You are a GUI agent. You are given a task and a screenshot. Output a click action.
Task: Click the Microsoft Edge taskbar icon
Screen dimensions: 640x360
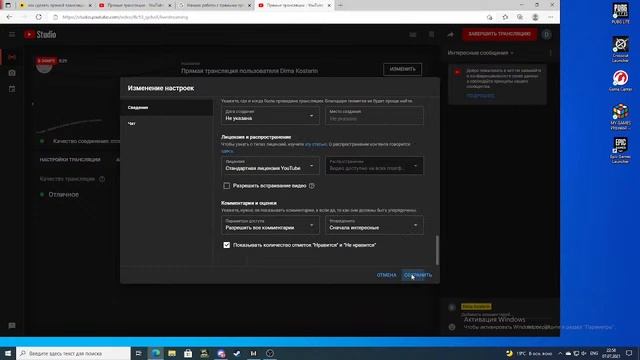[156, 353]
